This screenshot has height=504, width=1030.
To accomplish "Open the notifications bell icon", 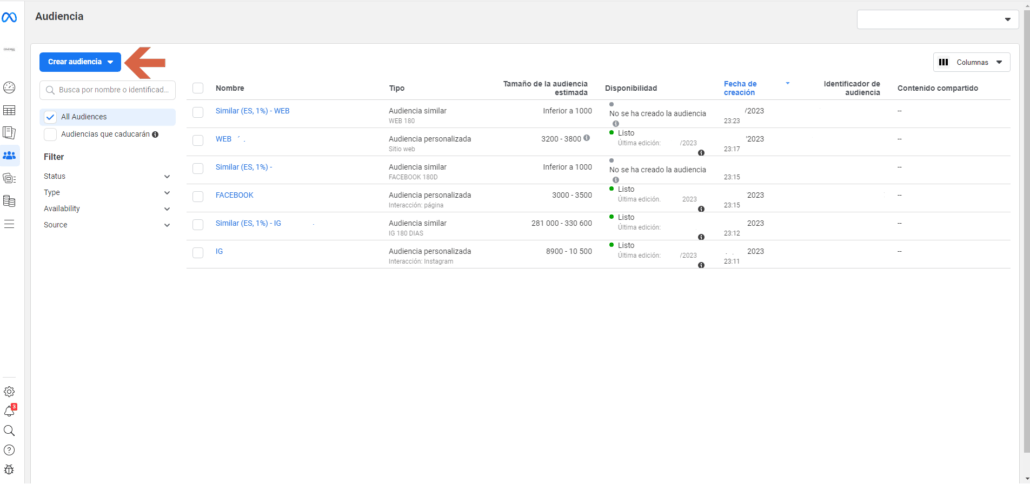I will [x=9, y=411].
